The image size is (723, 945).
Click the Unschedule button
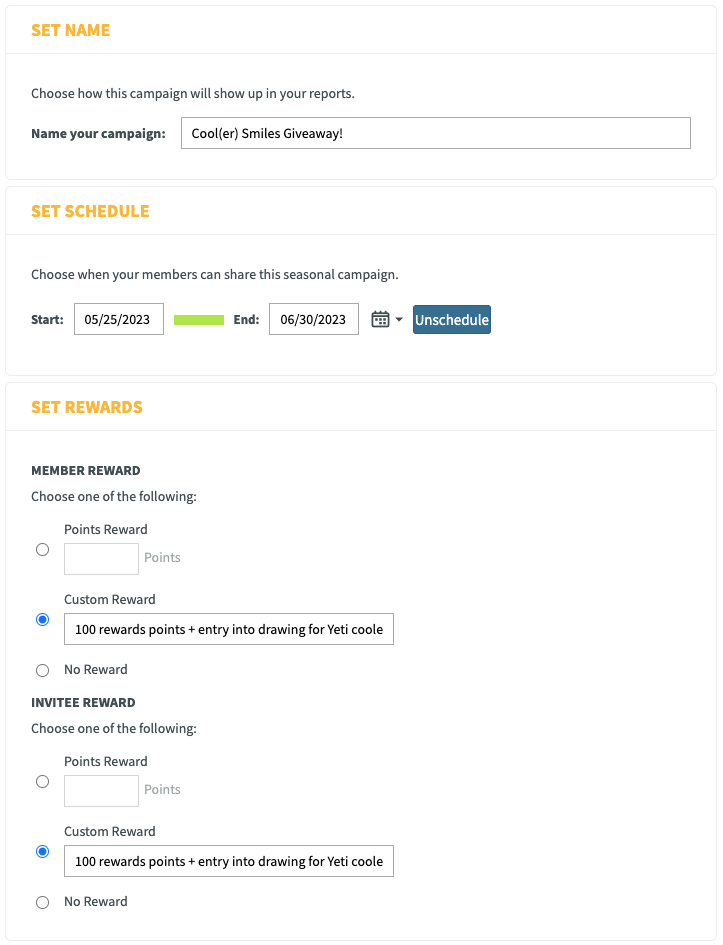452,319
